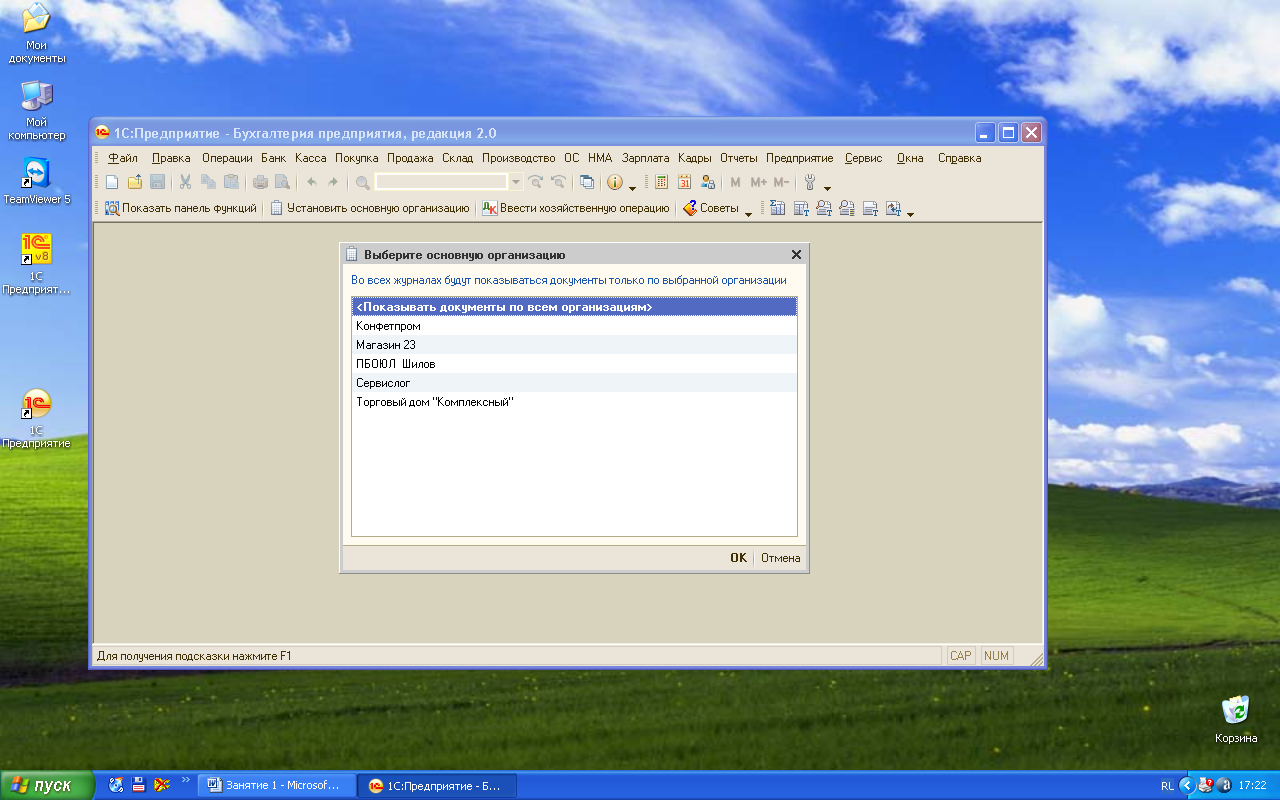This screenshot has height=800, width=1280.
Task: Click the Советы toolbar button
Action: pyautogui.click(x=711, y=208)
